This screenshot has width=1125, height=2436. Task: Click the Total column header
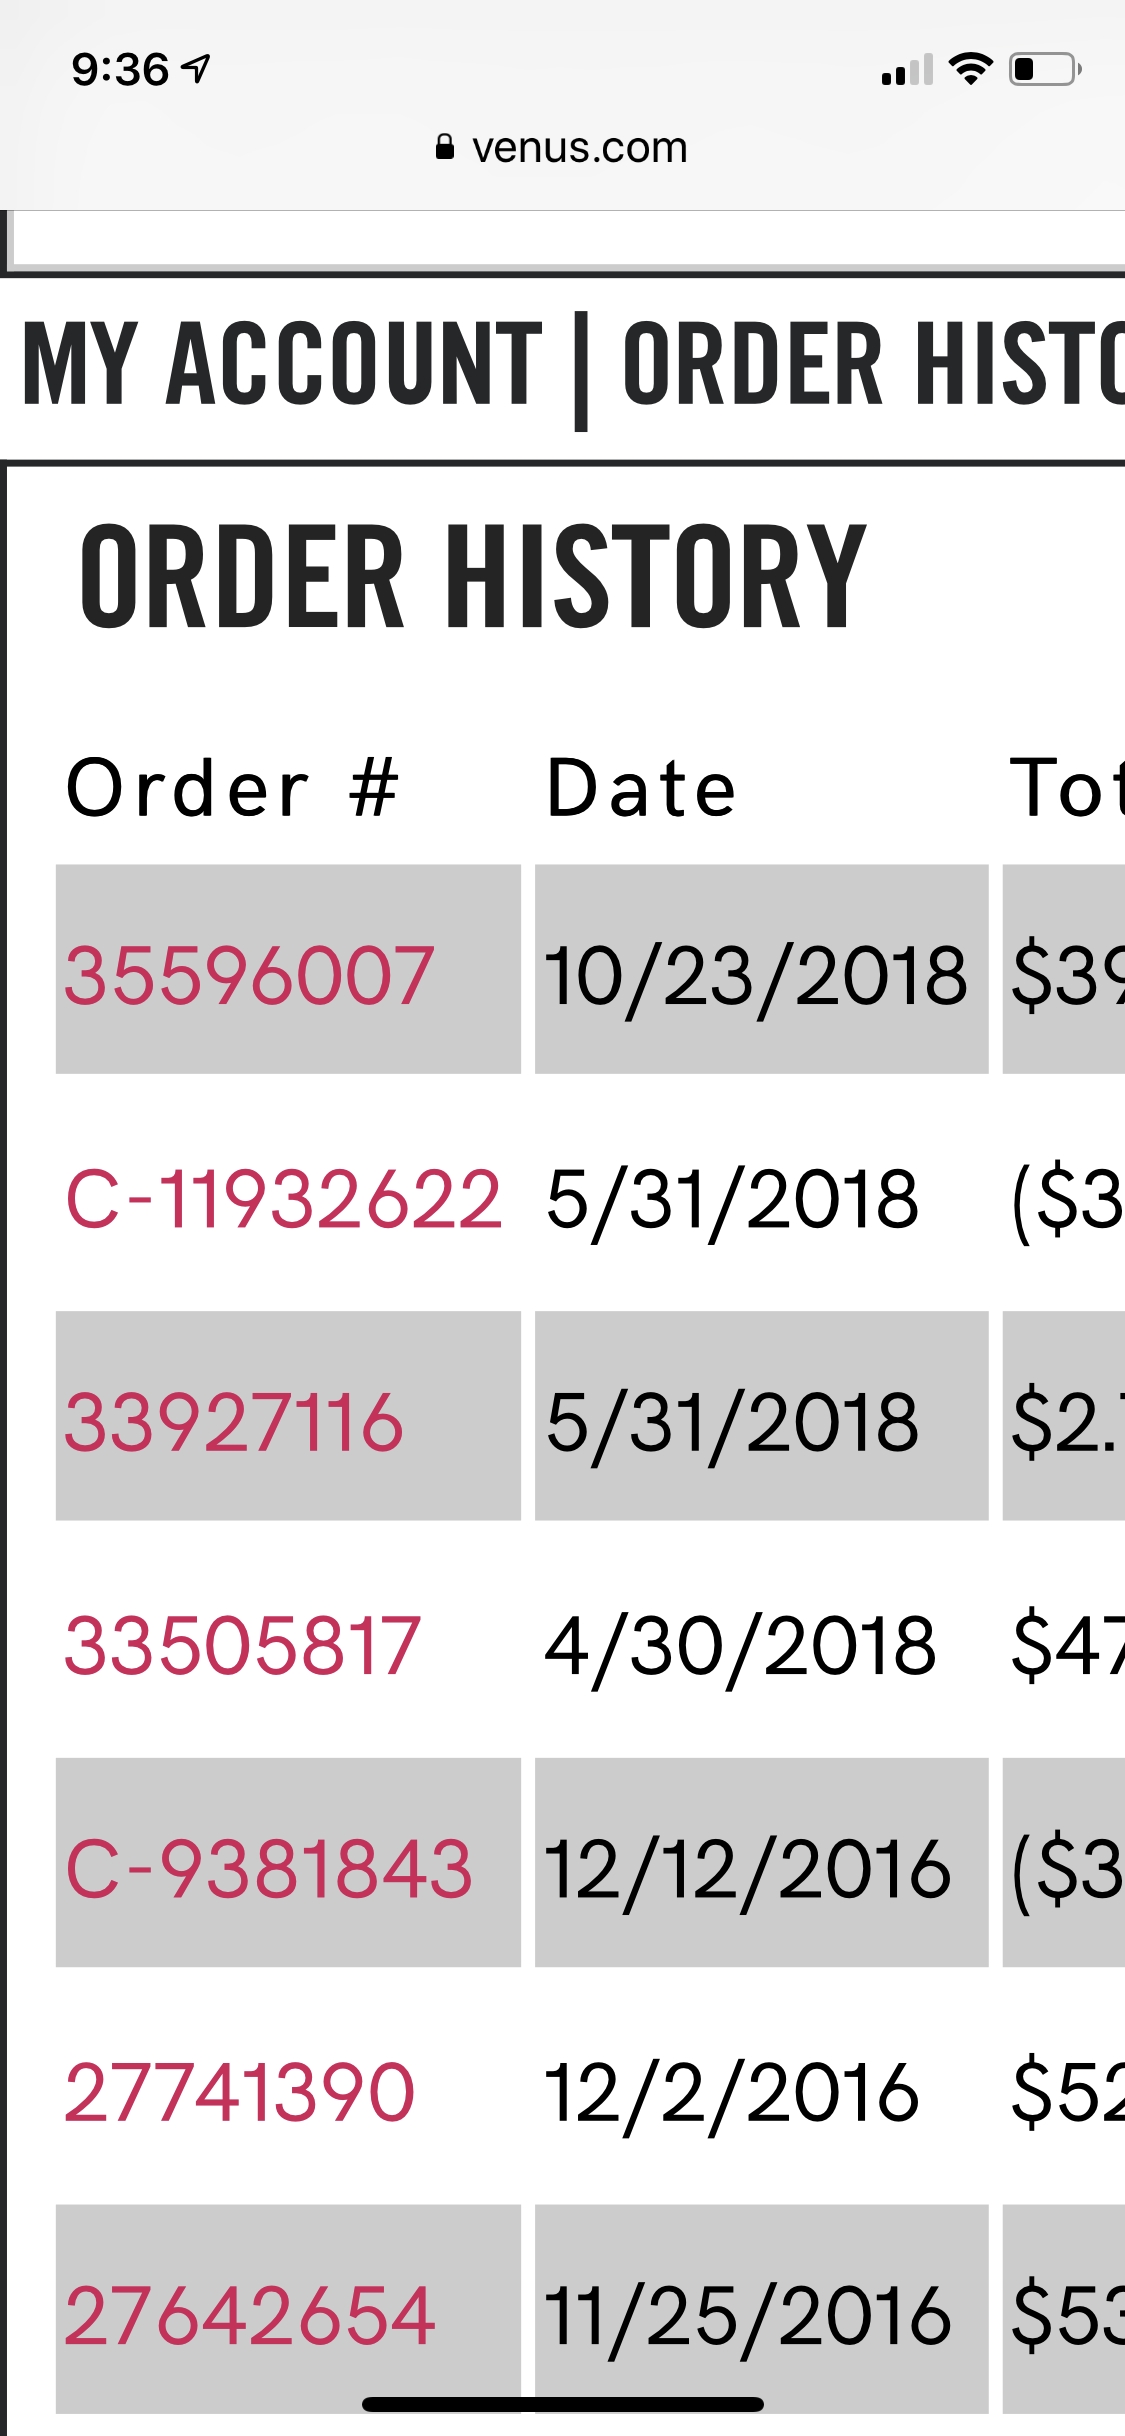(1066, 788)
